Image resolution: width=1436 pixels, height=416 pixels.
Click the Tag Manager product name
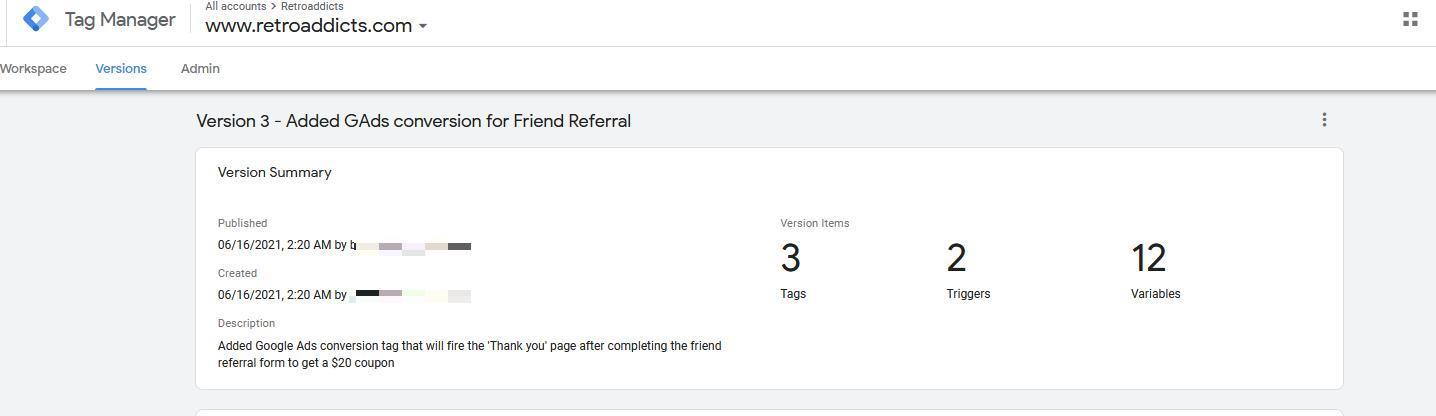coord(120,20)
